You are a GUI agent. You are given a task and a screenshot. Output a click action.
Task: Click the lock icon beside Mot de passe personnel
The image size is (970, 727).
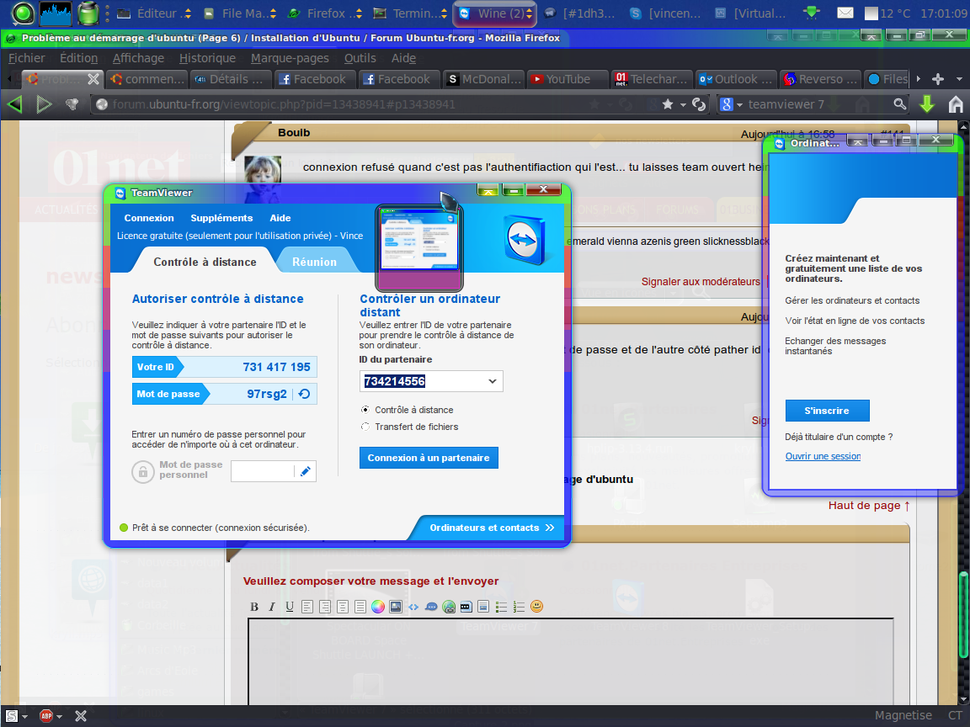(143, 471)
